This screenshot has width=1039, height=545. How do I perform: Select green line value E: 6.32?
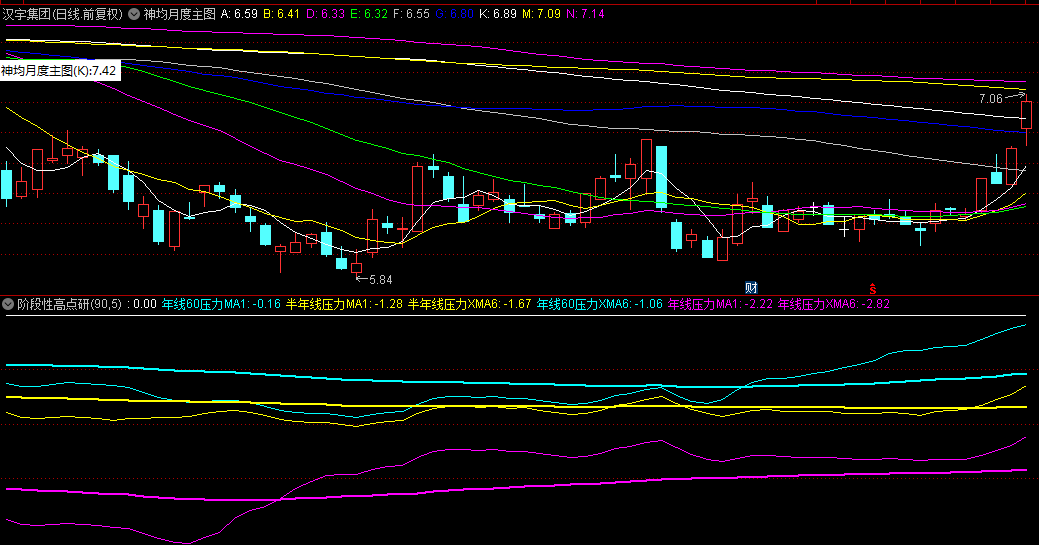click(x=369, y=14)
